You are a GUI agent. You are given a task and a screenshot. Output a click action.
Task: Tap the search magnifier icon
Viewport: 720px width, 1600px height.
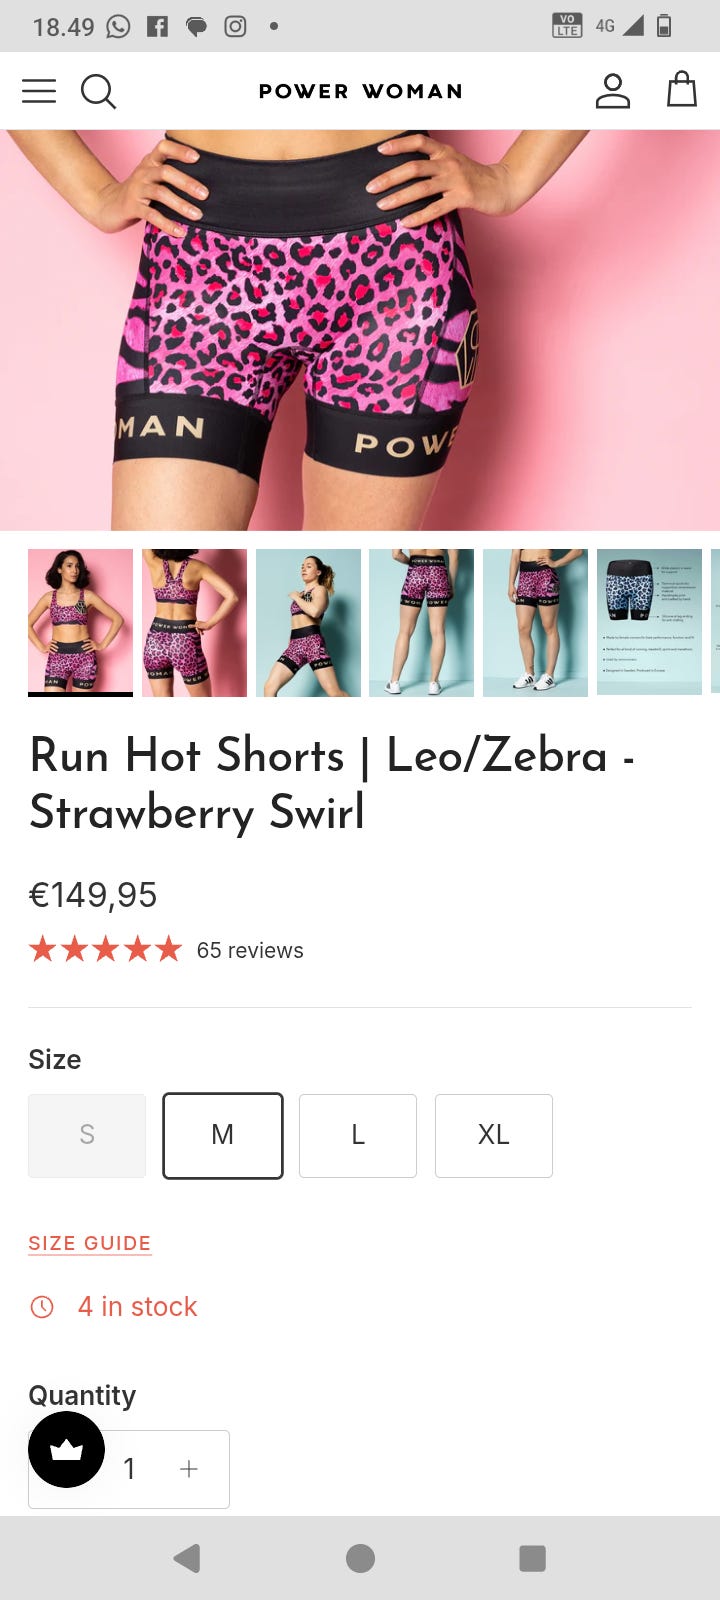point(98,91)
